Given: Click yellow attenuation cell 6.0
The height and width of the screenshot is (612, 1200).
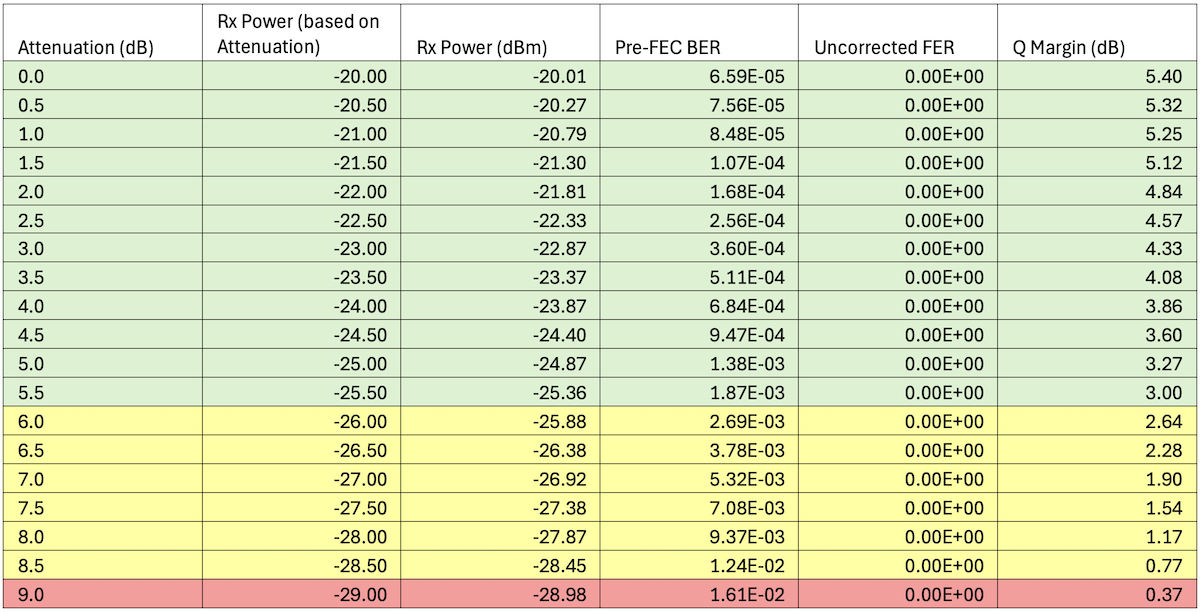Looking at the screenshot, I should tap(102, 420).
